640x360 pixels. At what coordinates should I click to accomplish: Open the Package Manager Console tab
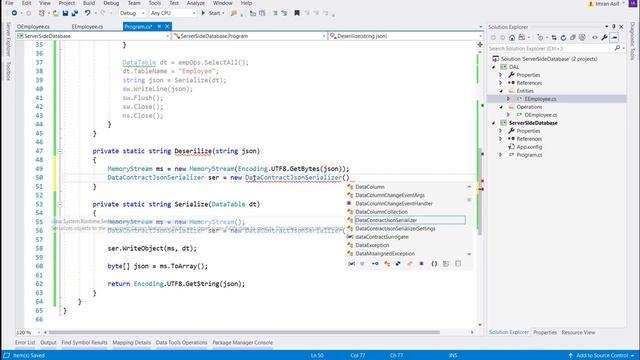pos(242,342)
